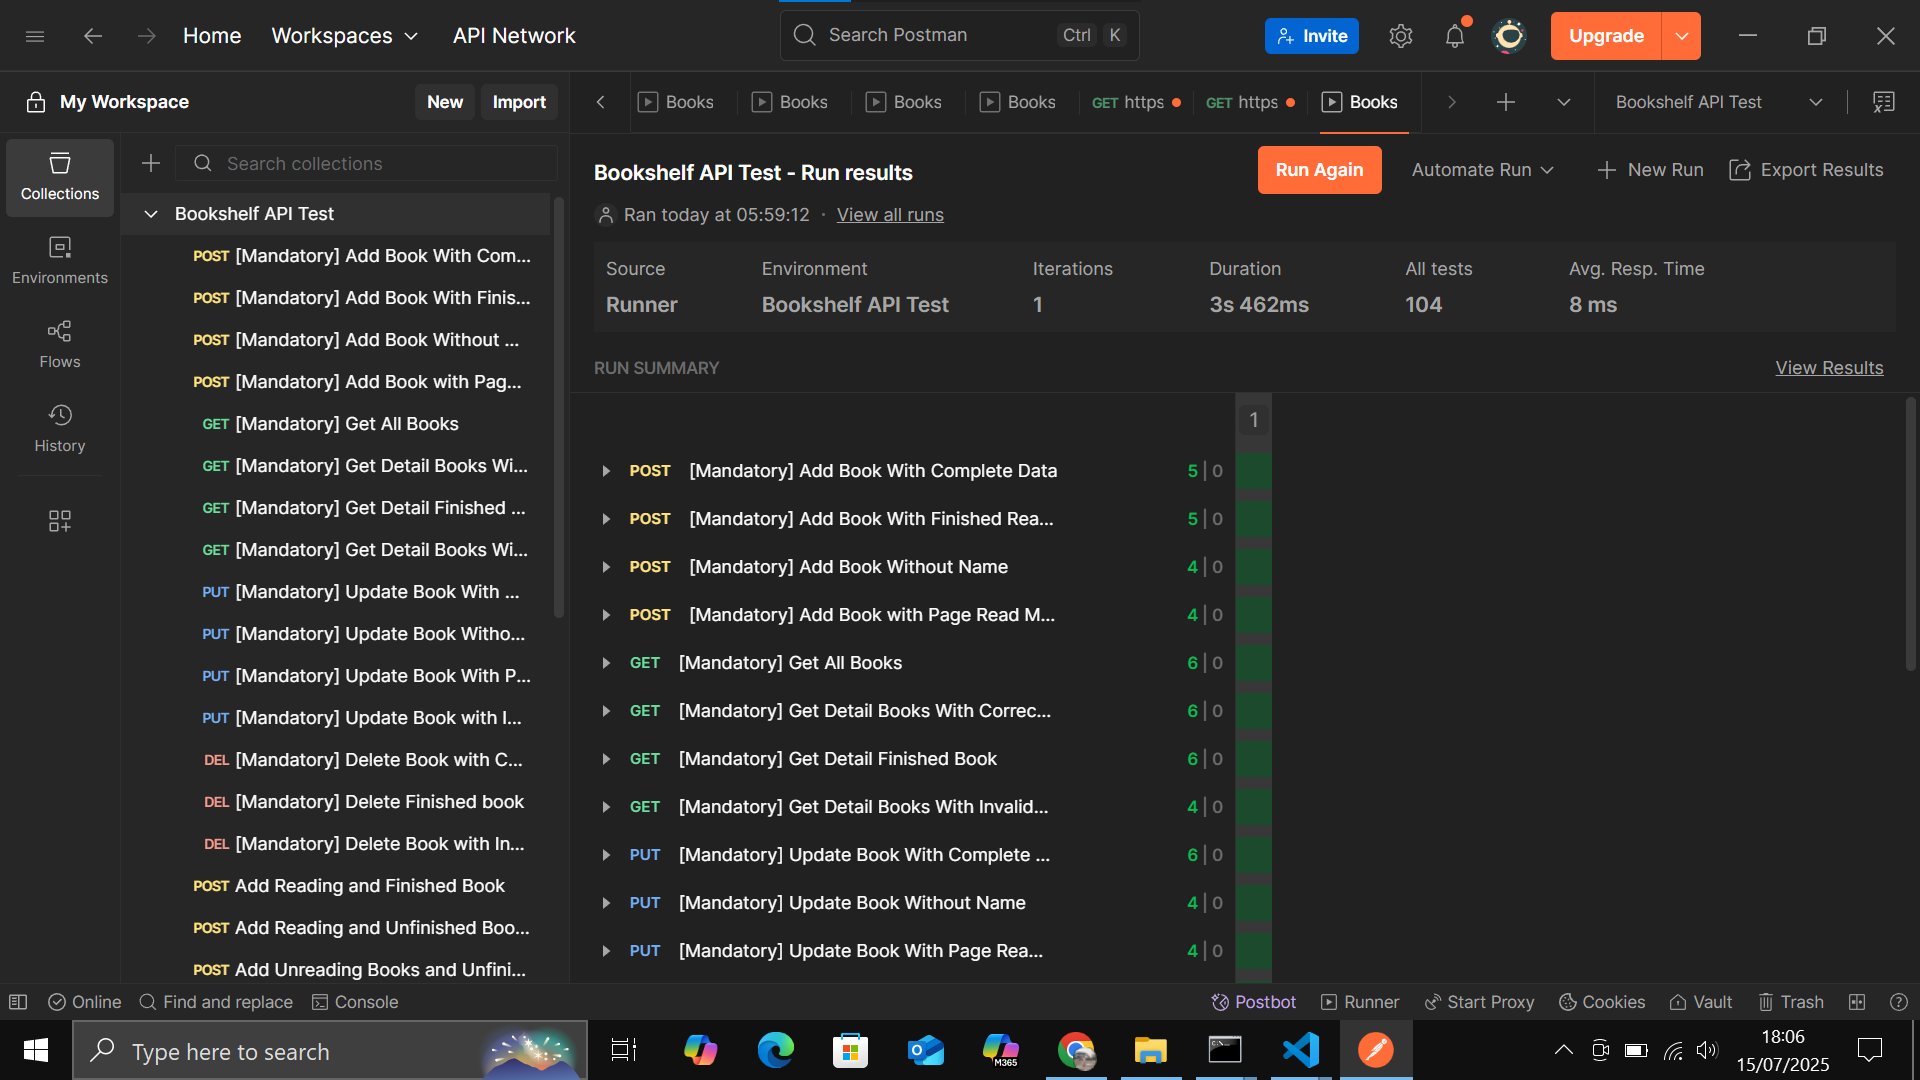Switch to the first GET https tab
The width and height of the screenshot is (1920, 1080).
coord(1136,102)
